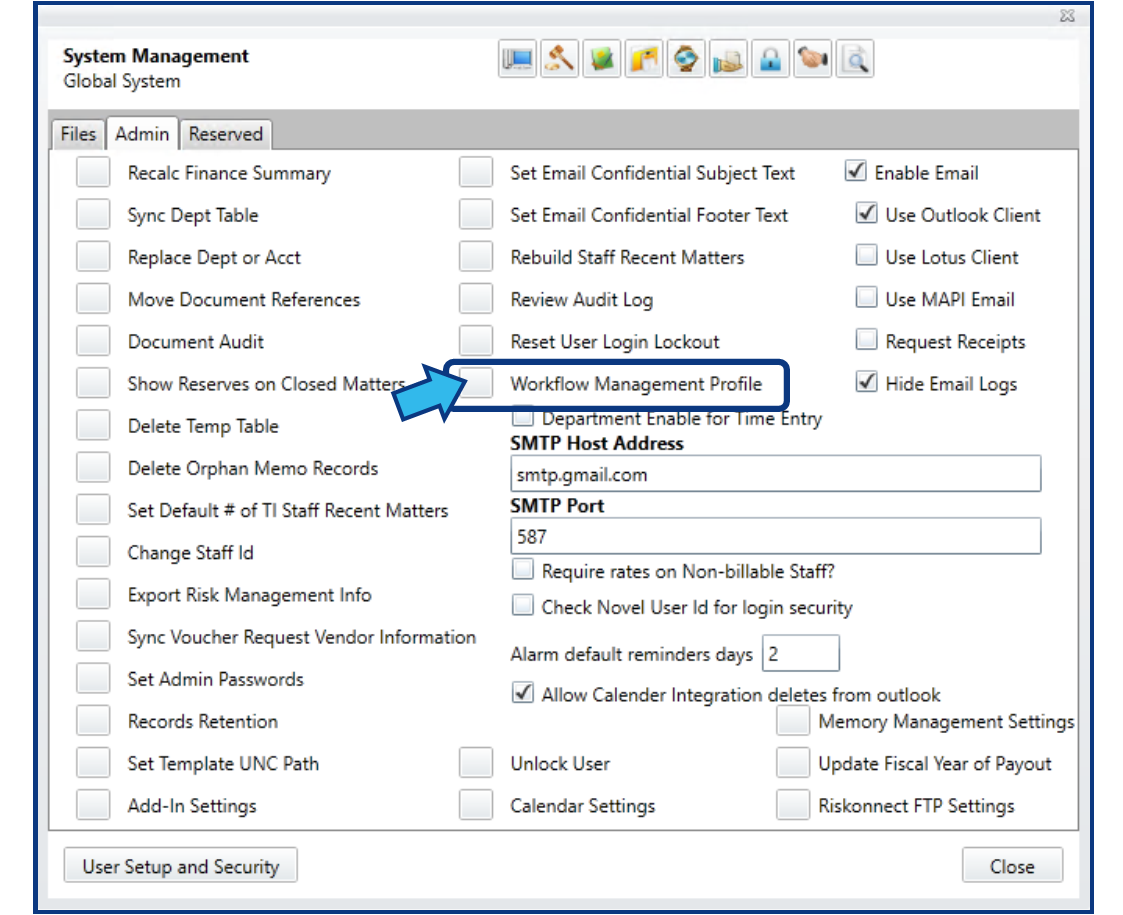Click the wristwatch toolbar icon
Image resolution: width=1123 pixels, height=915 pixels.
(686, 59)
